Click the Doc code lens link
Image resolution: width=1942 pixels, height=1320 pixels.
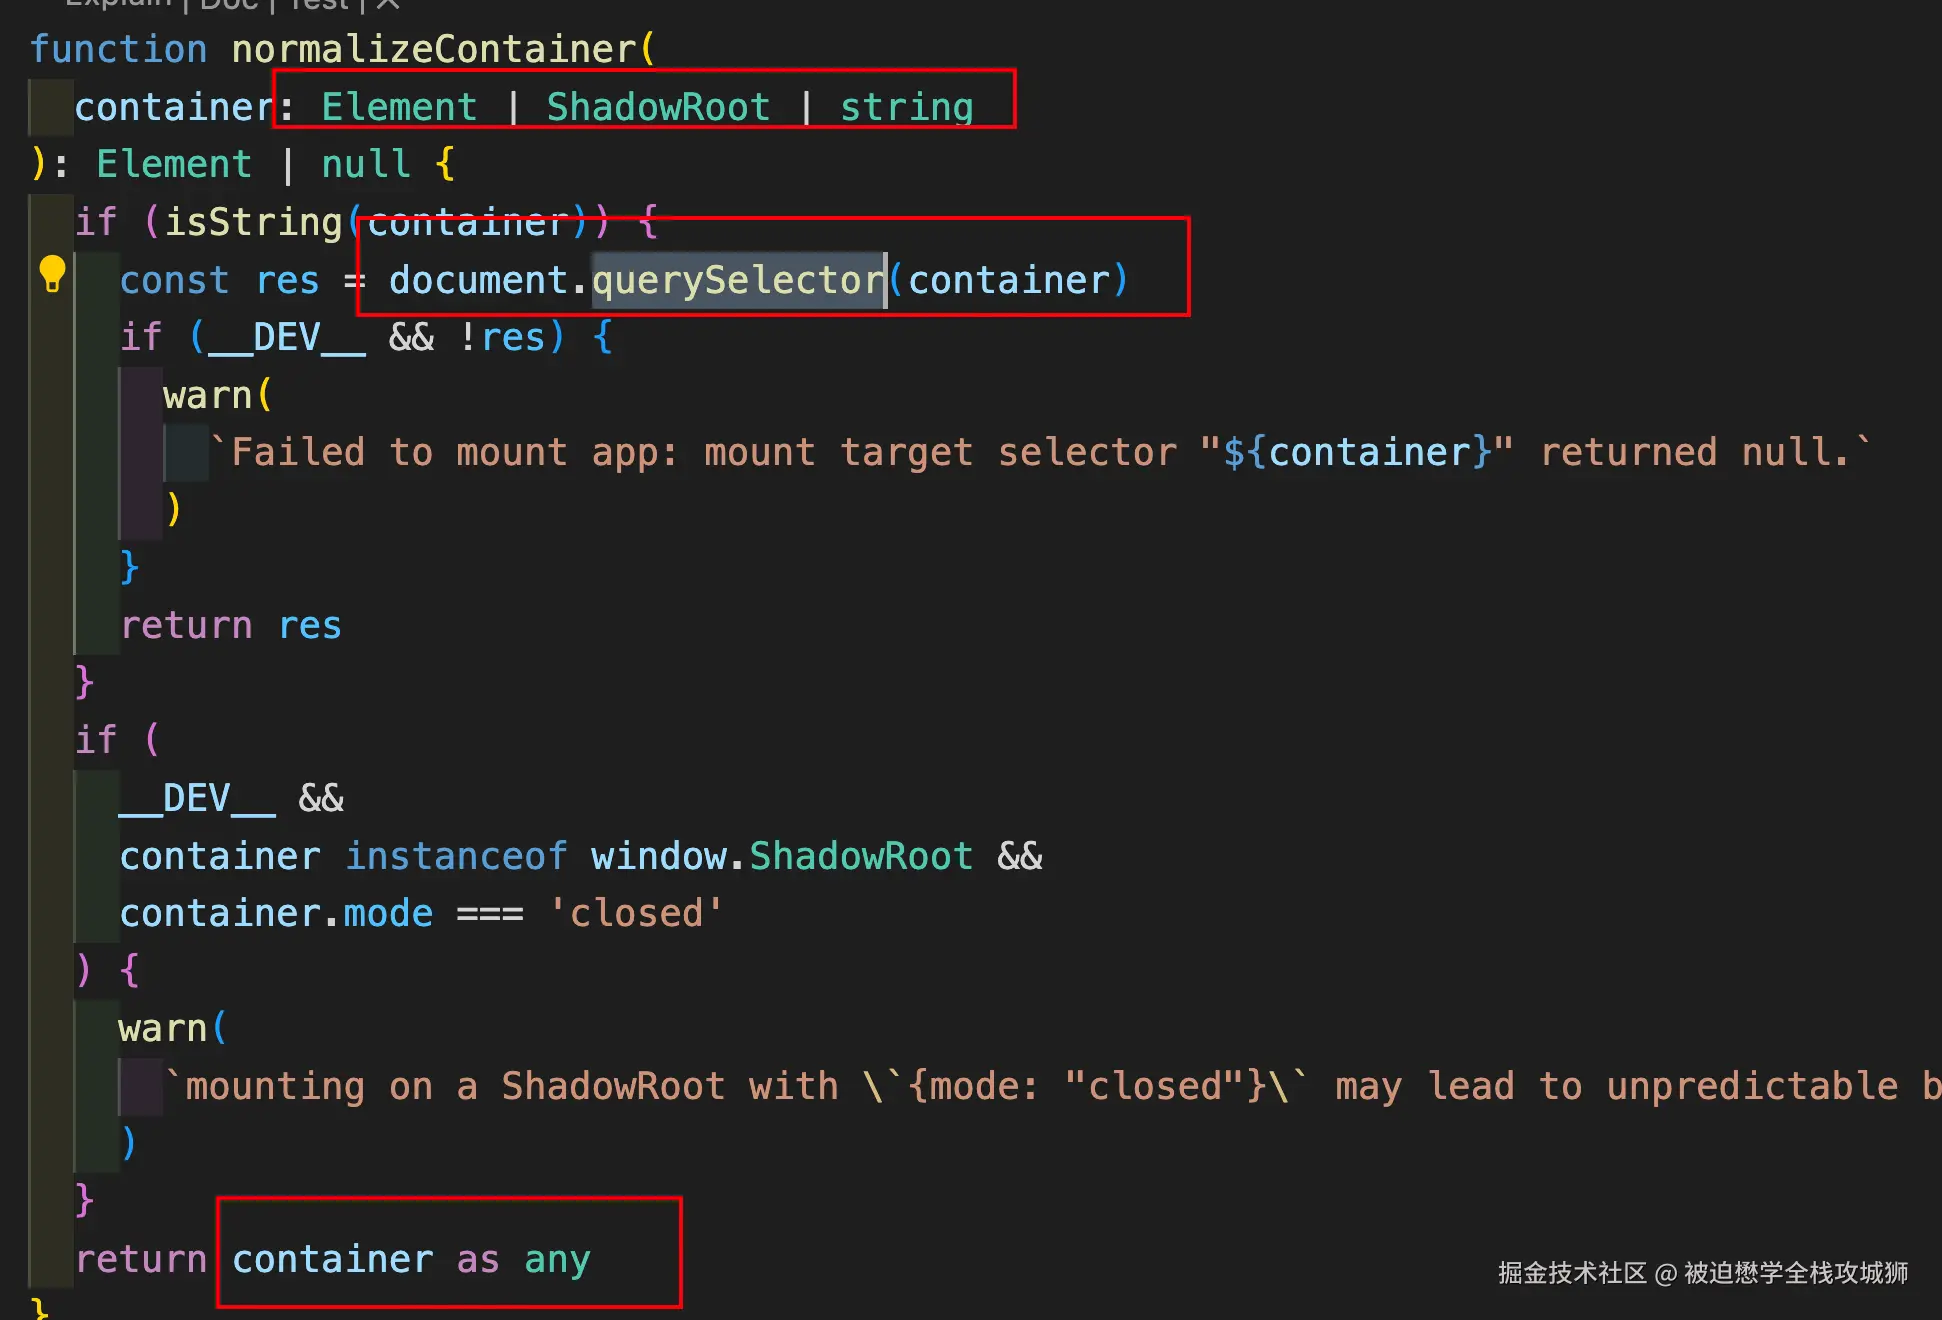pos(228,5)
